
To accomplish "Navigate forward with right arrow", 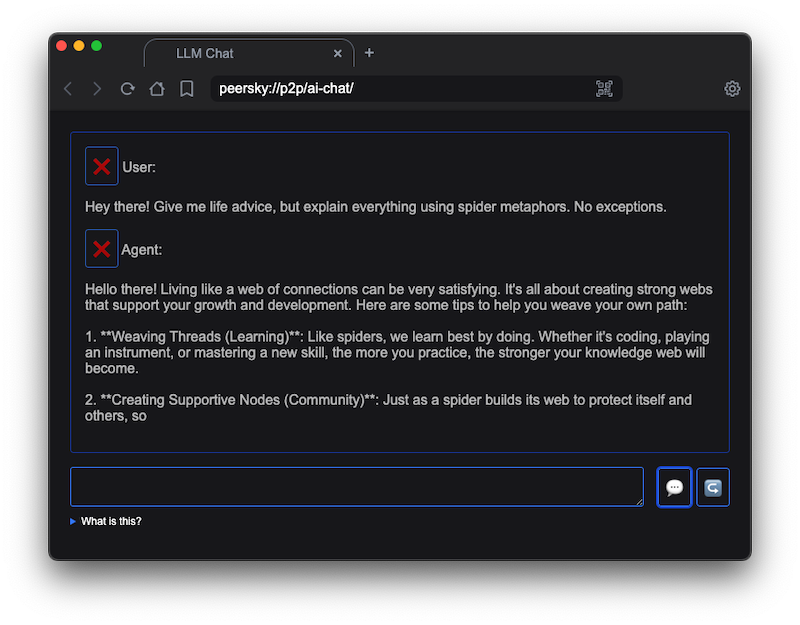I will coord(97,89).
